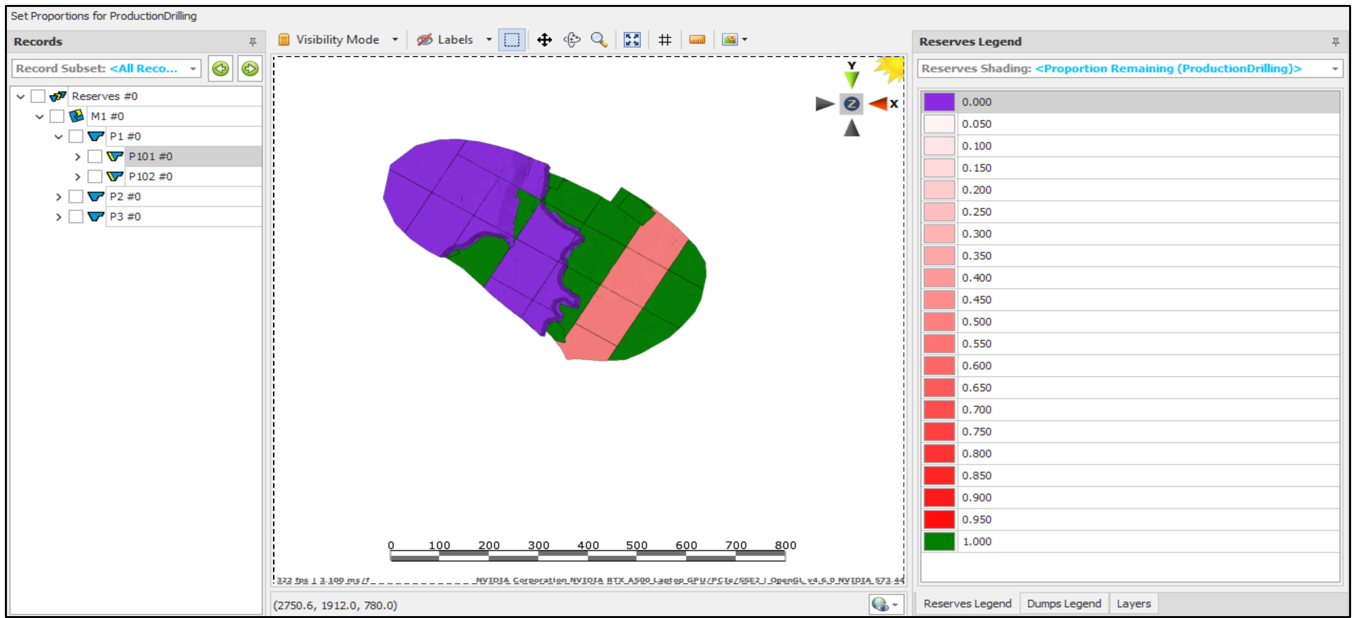The image size is (1353, 618).
Task: Select the Pan tool with four arrows
Action: (x=545, y=40)
